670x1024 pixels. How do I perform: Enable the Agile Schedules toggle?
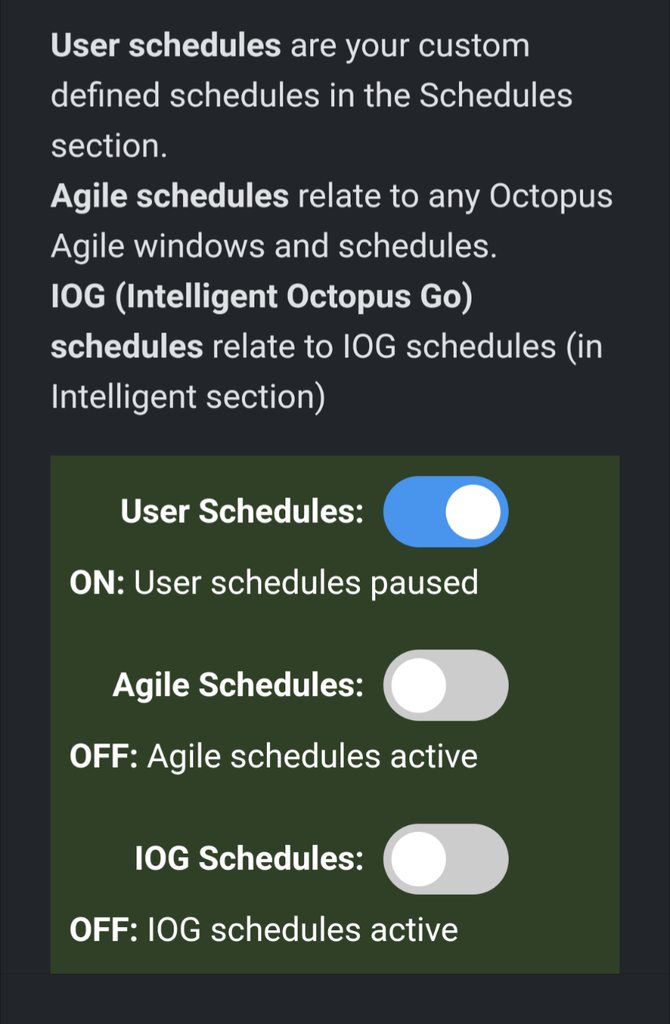click(446, 685)
